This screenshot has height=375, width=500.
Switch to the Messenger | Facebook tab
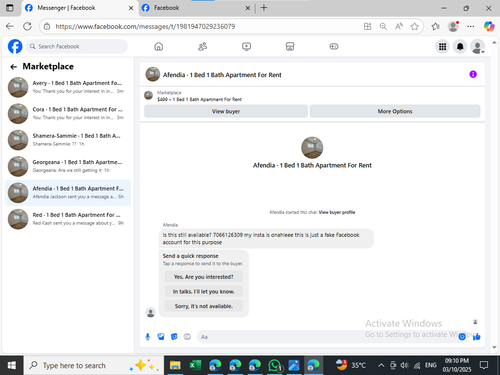pyautogui.click(x=78, y=8)
